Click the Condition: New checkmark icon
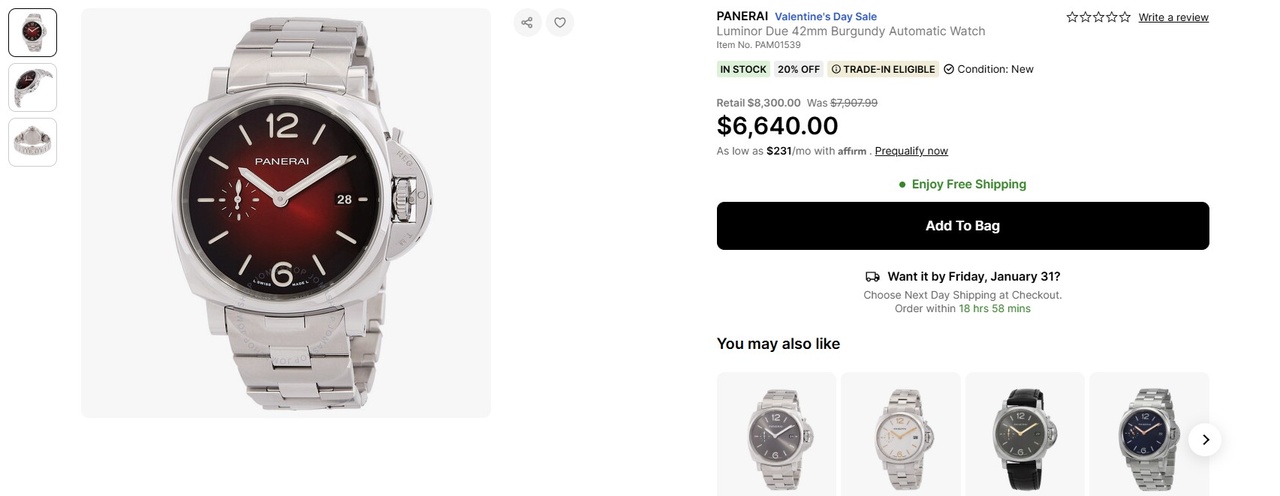The image size is (1280, 496). (x=949, y=69)
